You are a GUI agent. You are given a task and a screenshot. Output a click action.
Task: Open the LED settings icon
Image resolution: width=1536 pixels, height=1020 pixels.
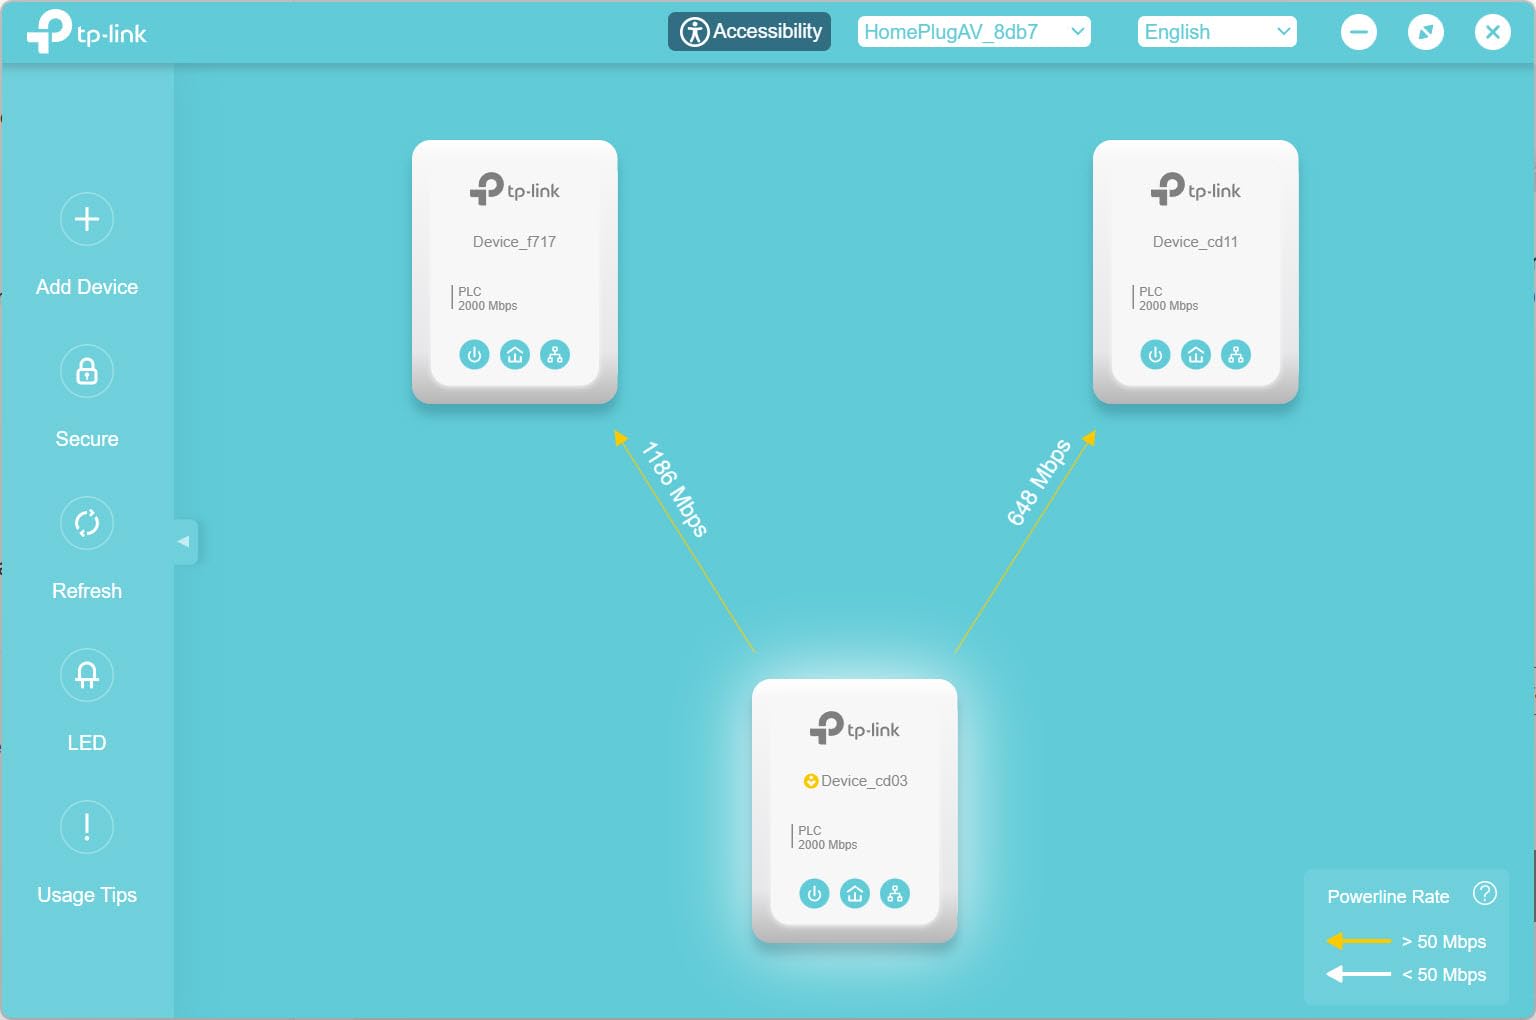click(x=87, y=675)
